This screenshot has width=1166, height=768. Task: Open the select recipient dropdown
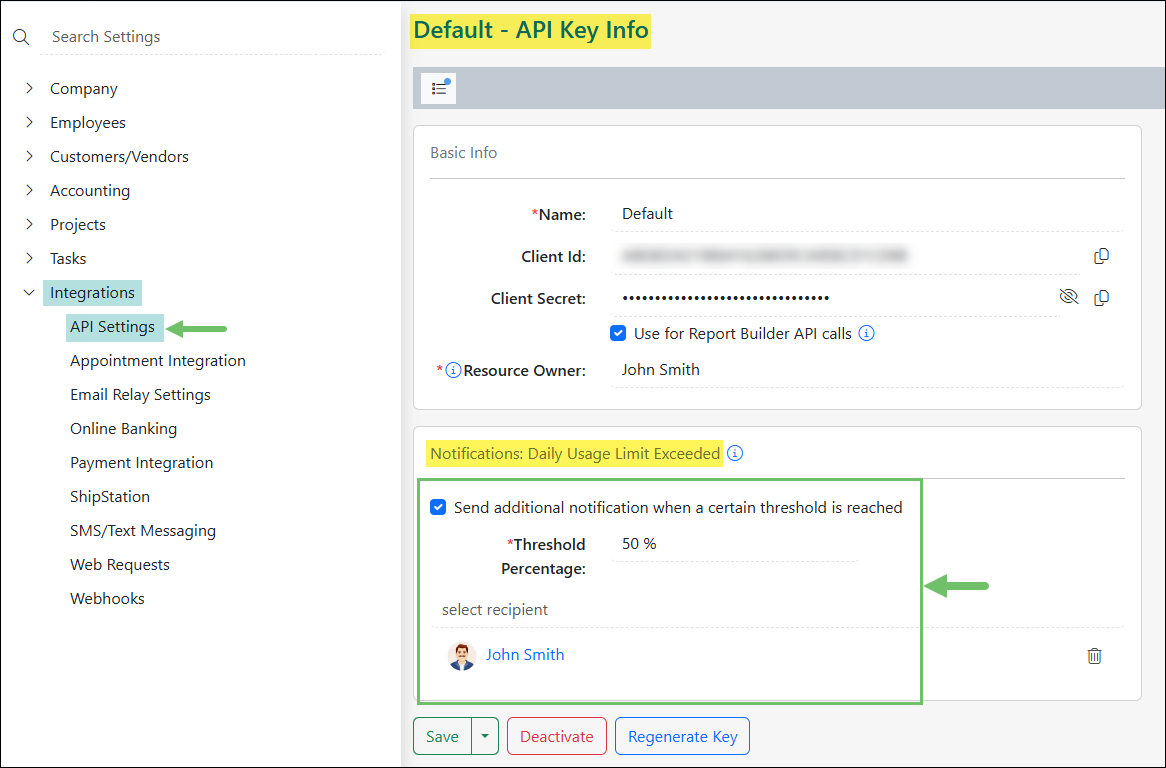pos(777,610)
